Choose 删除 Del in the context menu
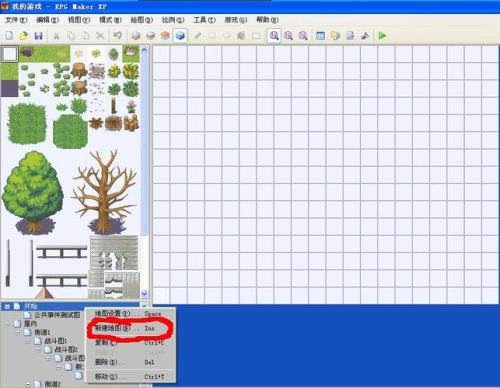The width and height of the screenshot is (500, 388). pyautogui.click(x=130, y=362)
